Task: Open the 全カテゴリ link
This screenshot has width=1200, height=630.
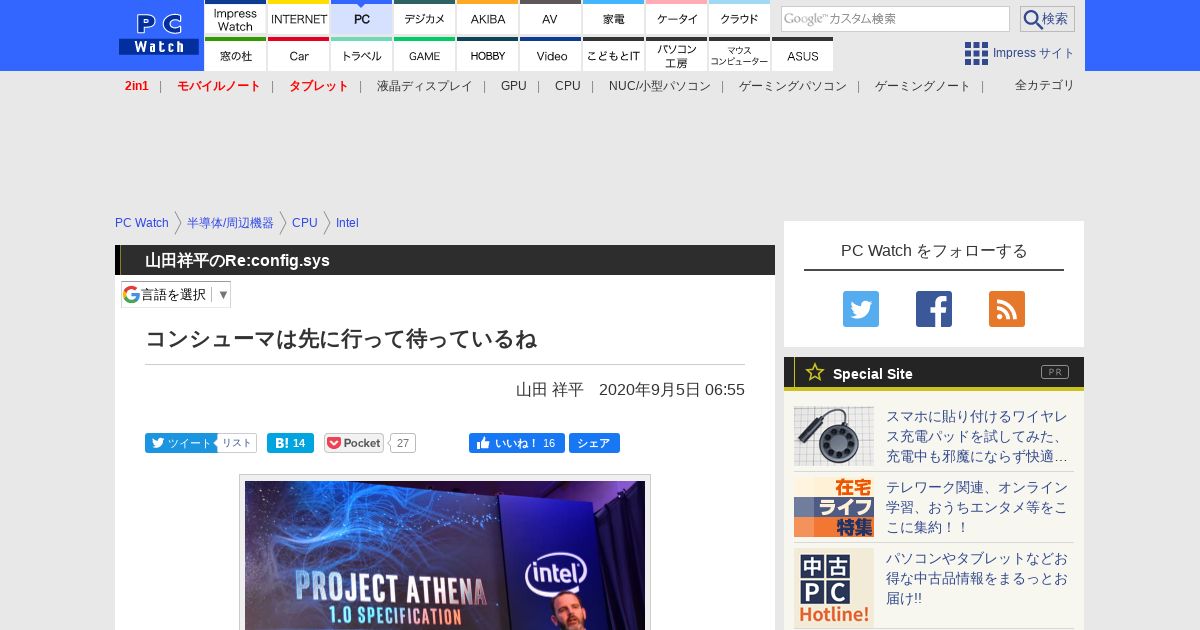Action: point(1045,85)
